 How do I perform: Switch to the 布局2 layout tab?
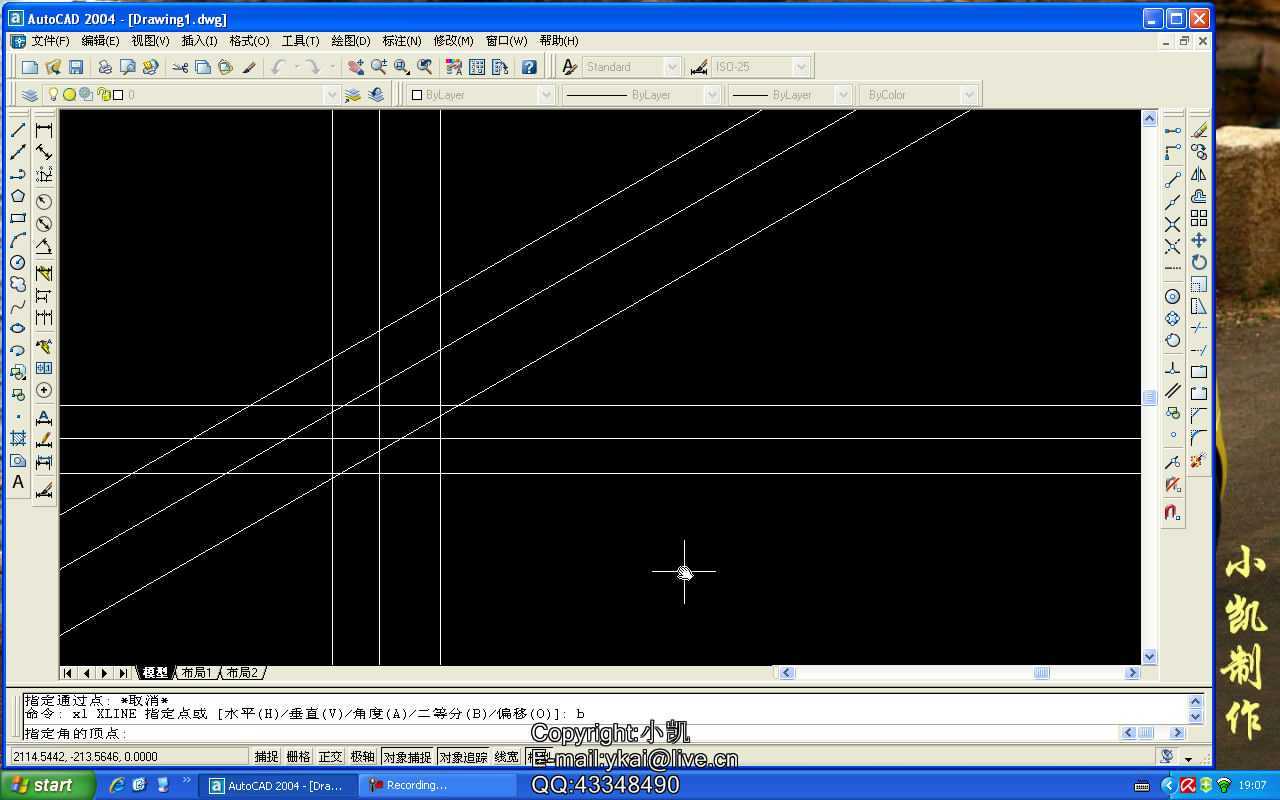click(242, 673)
